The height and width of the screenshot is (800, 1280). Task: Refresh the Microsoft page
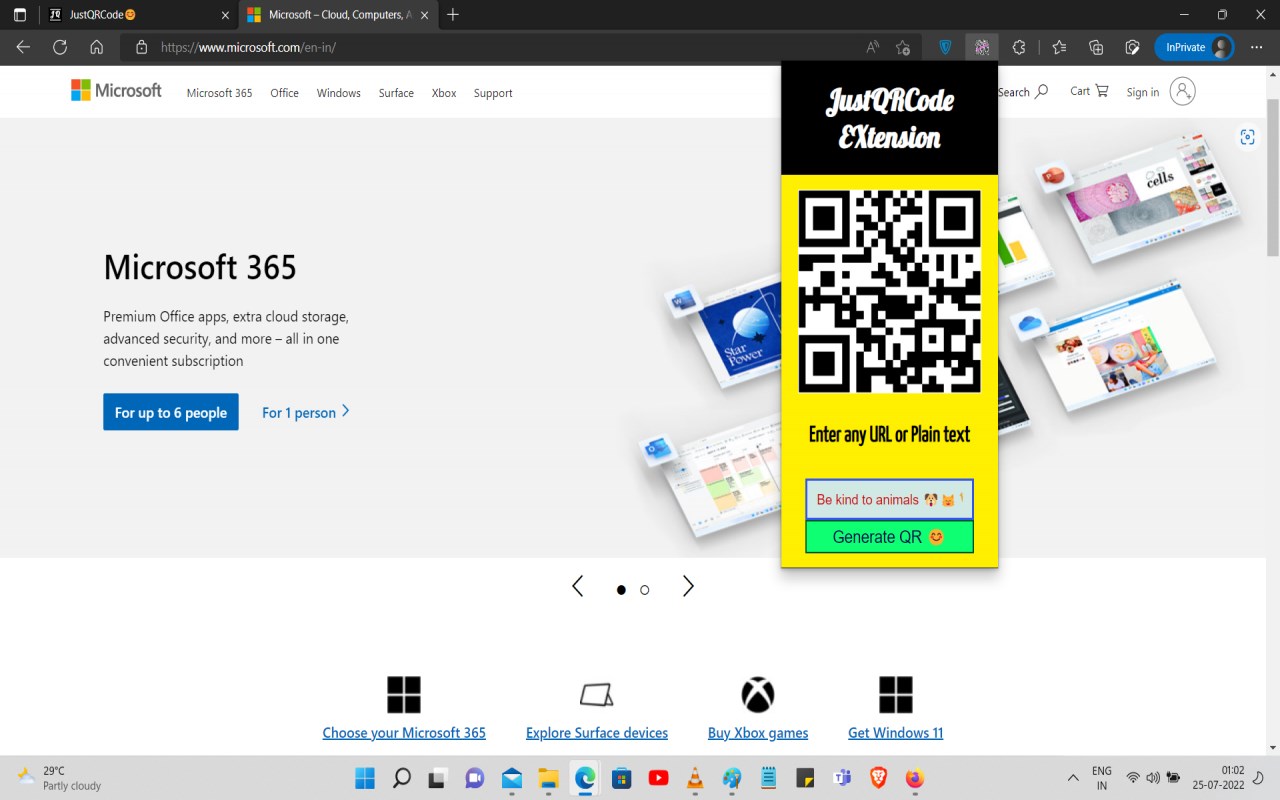click(x=60, y=47)
